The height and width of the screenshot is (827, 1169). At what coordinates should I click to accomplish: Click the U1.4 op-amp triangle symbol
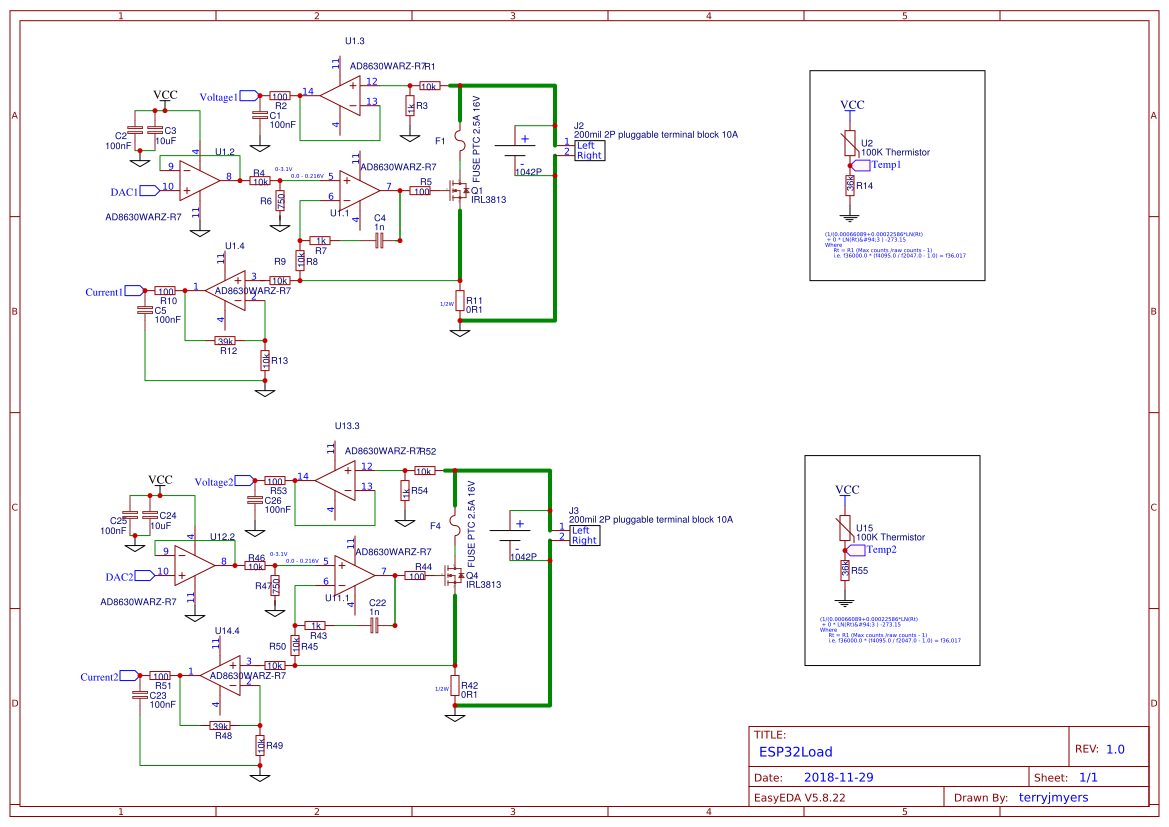coord(226,291)
